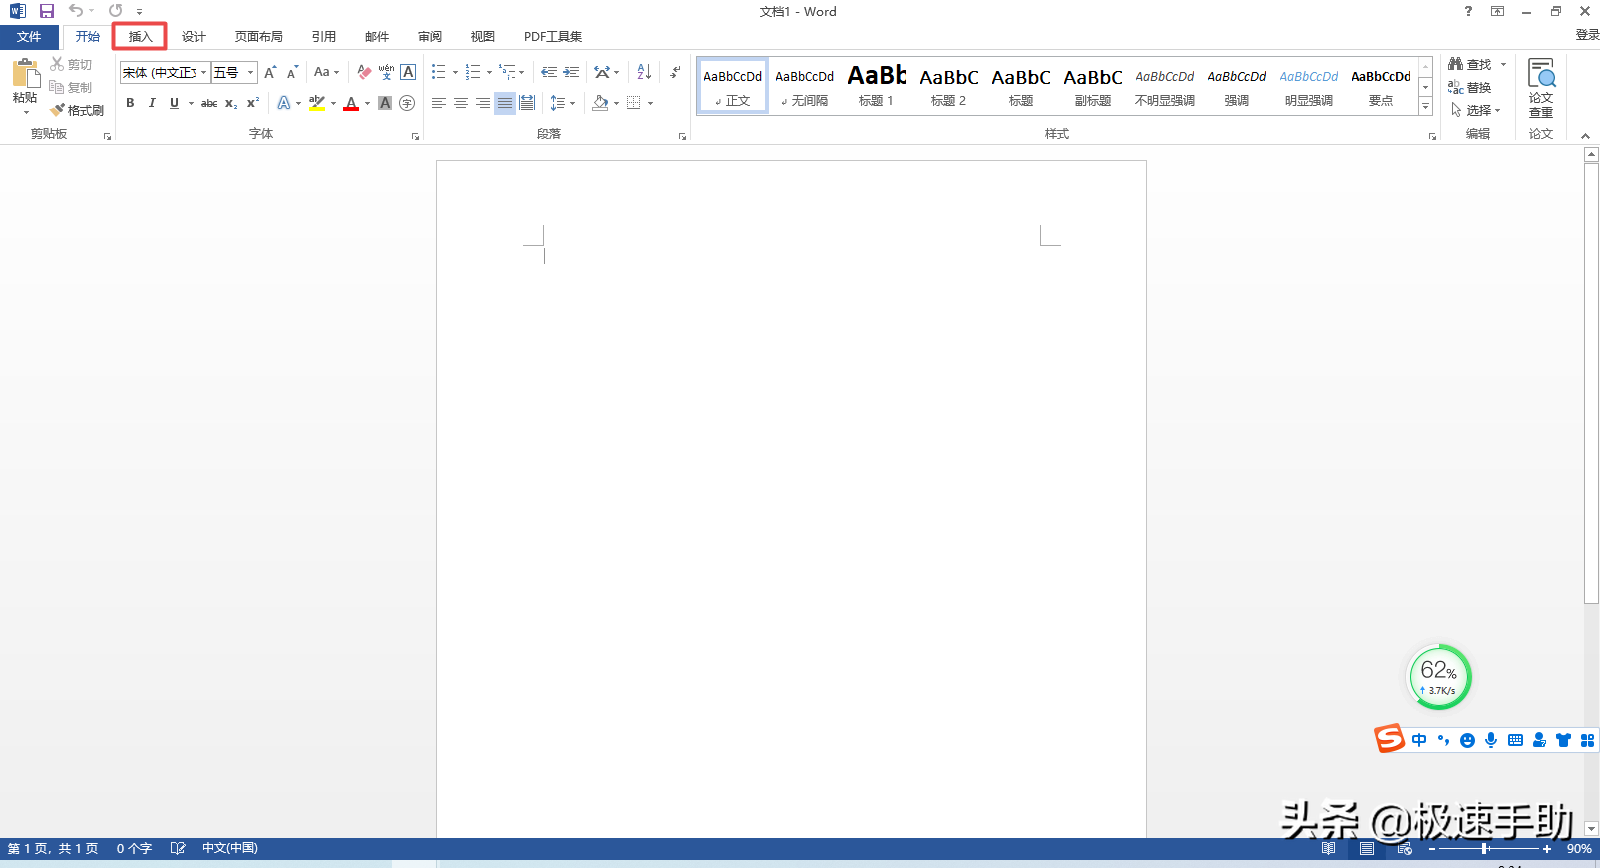Click the increase indent icon

tap(571, 73)
